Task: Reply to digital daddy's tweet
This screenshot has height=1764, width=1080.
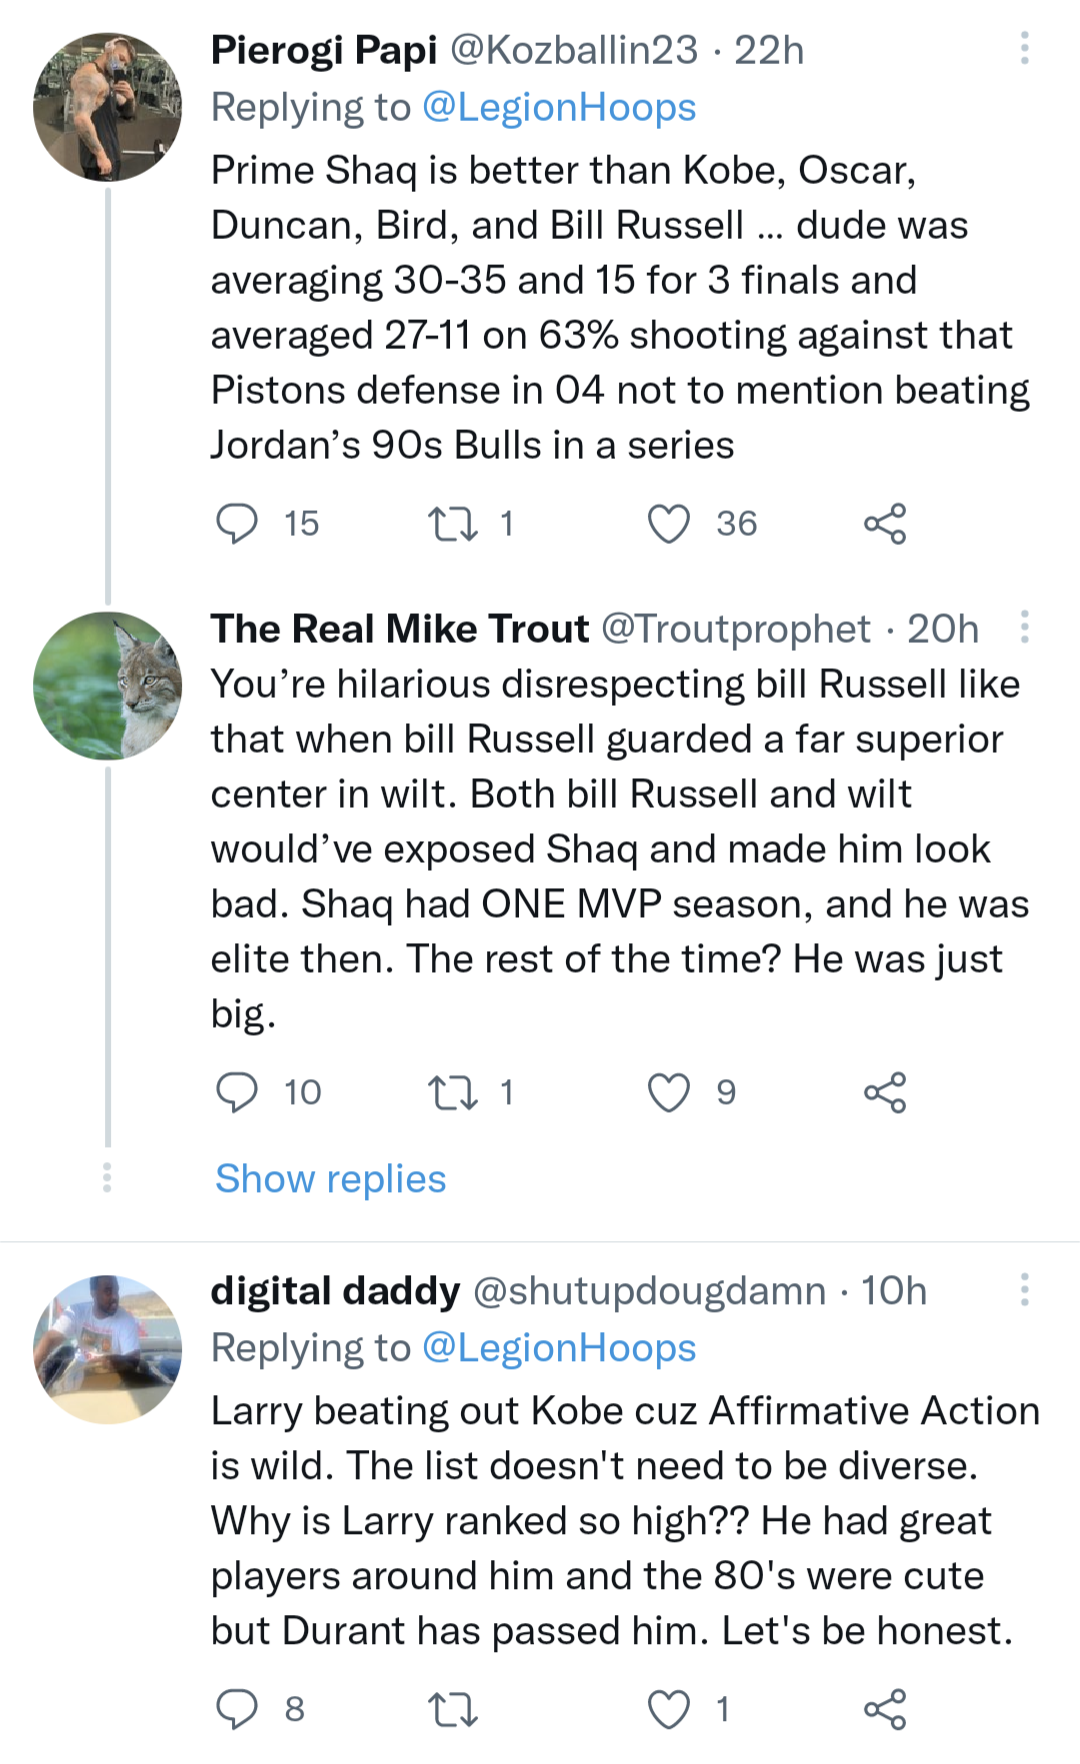Action: (238, 1709)
